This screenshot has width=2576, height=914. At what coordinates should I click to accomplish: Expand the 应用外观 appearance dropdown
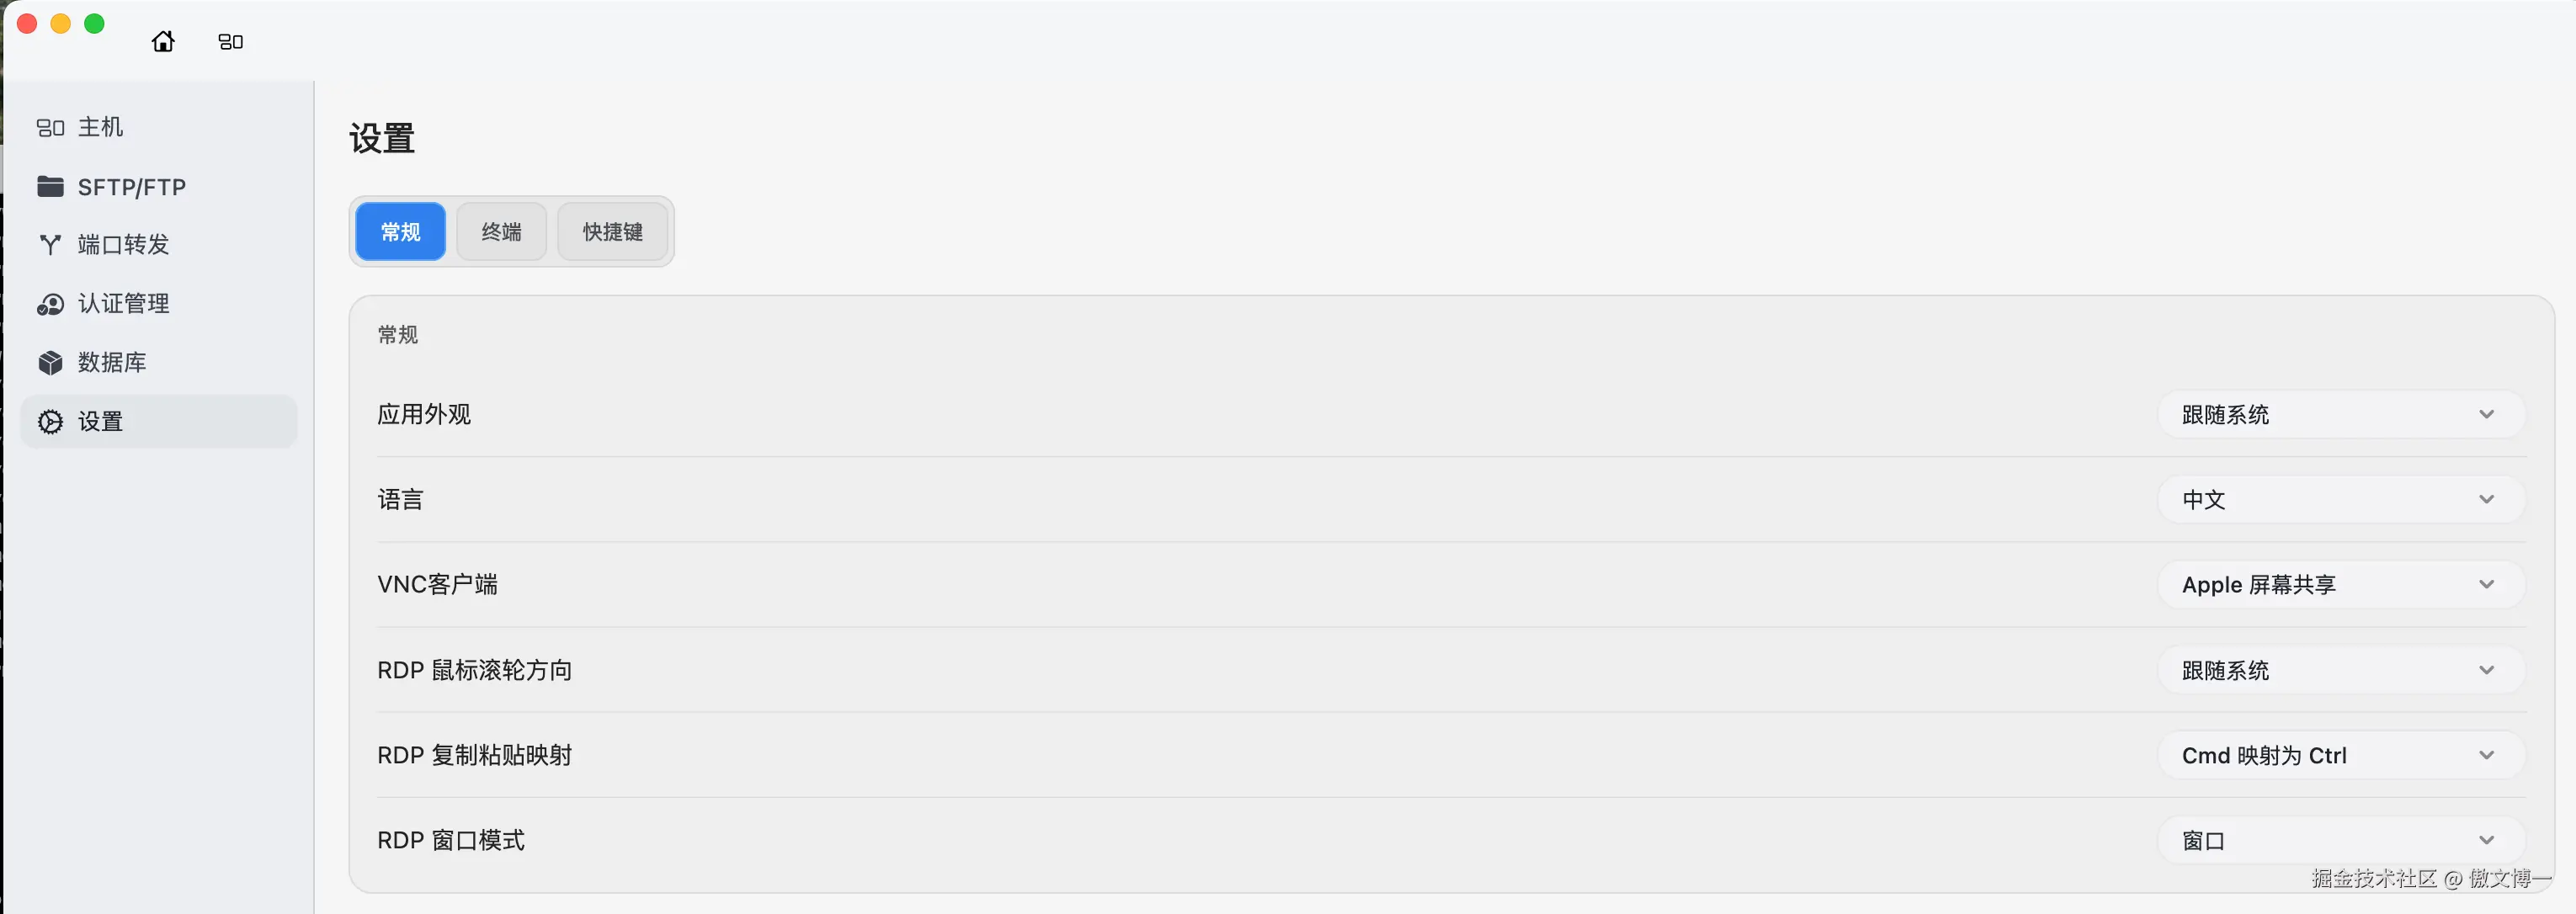pos(2339,415)
